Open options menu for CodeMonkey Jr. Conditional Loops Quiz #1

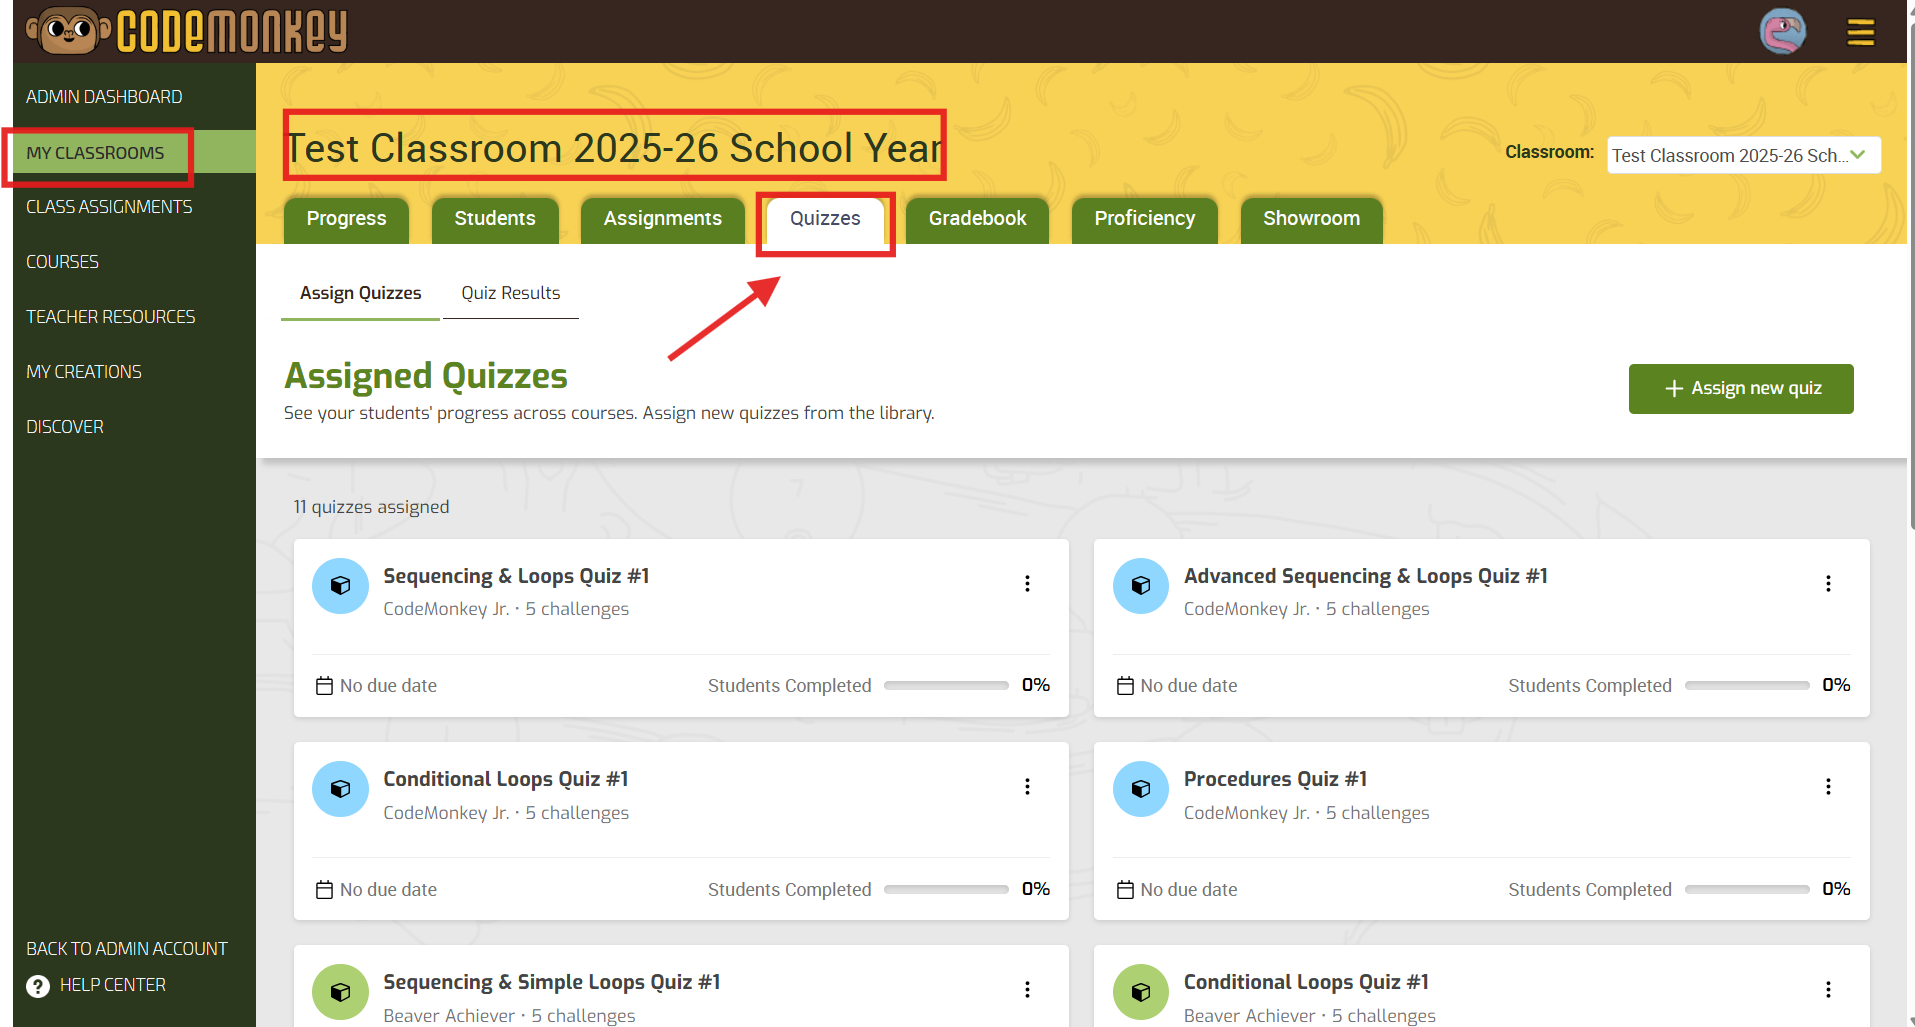[1027, 787]
